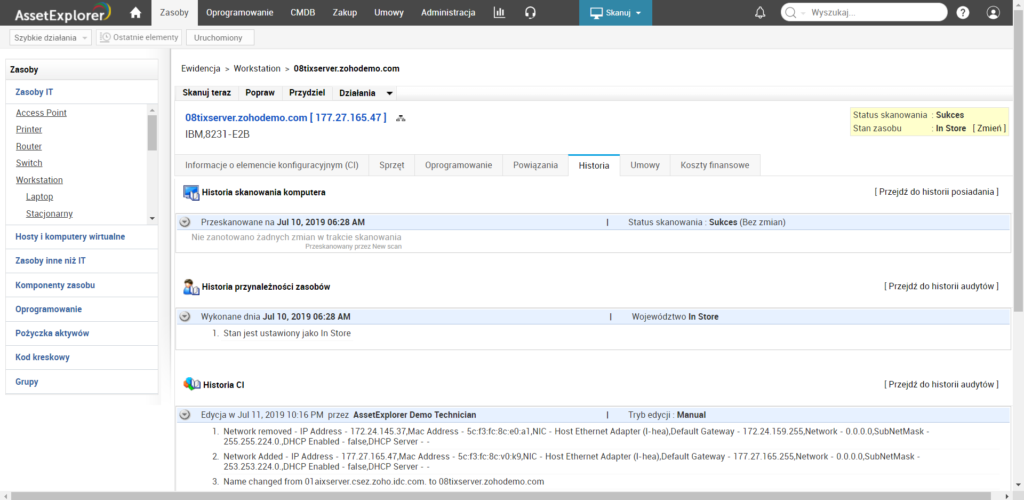The image size is (1024, 500).
Task: Open the reports chart icon
Action: [499, 13]
